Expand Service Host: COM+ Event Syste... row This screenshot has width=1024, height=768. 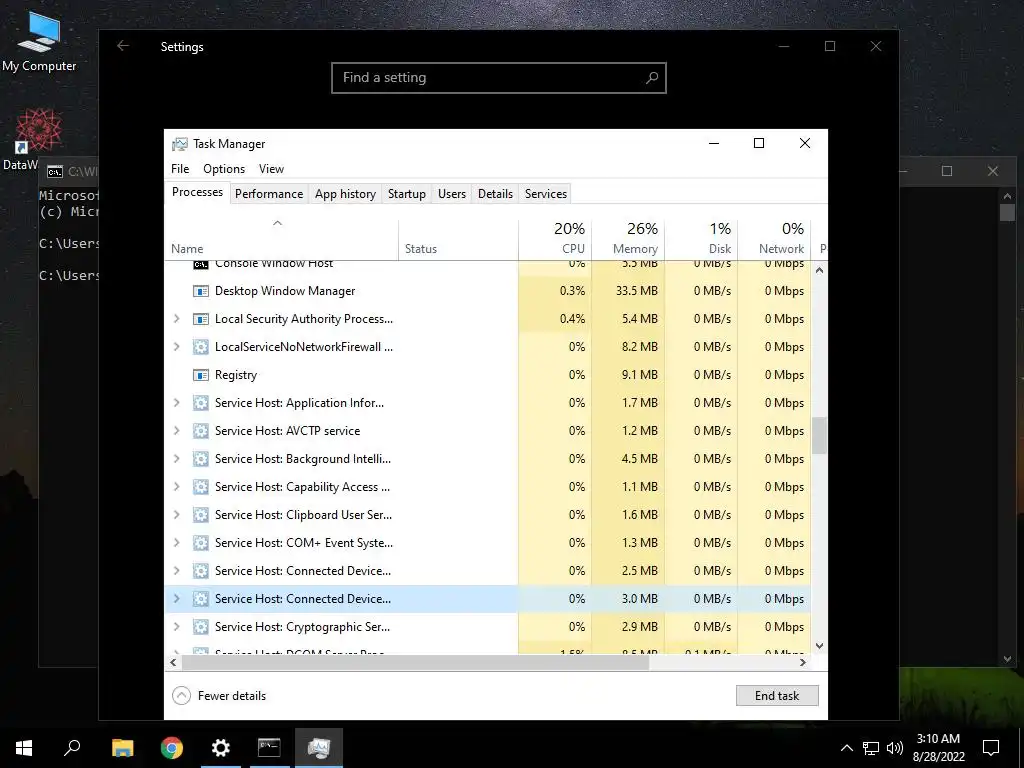pyautogui.click(x=176, y=543)
